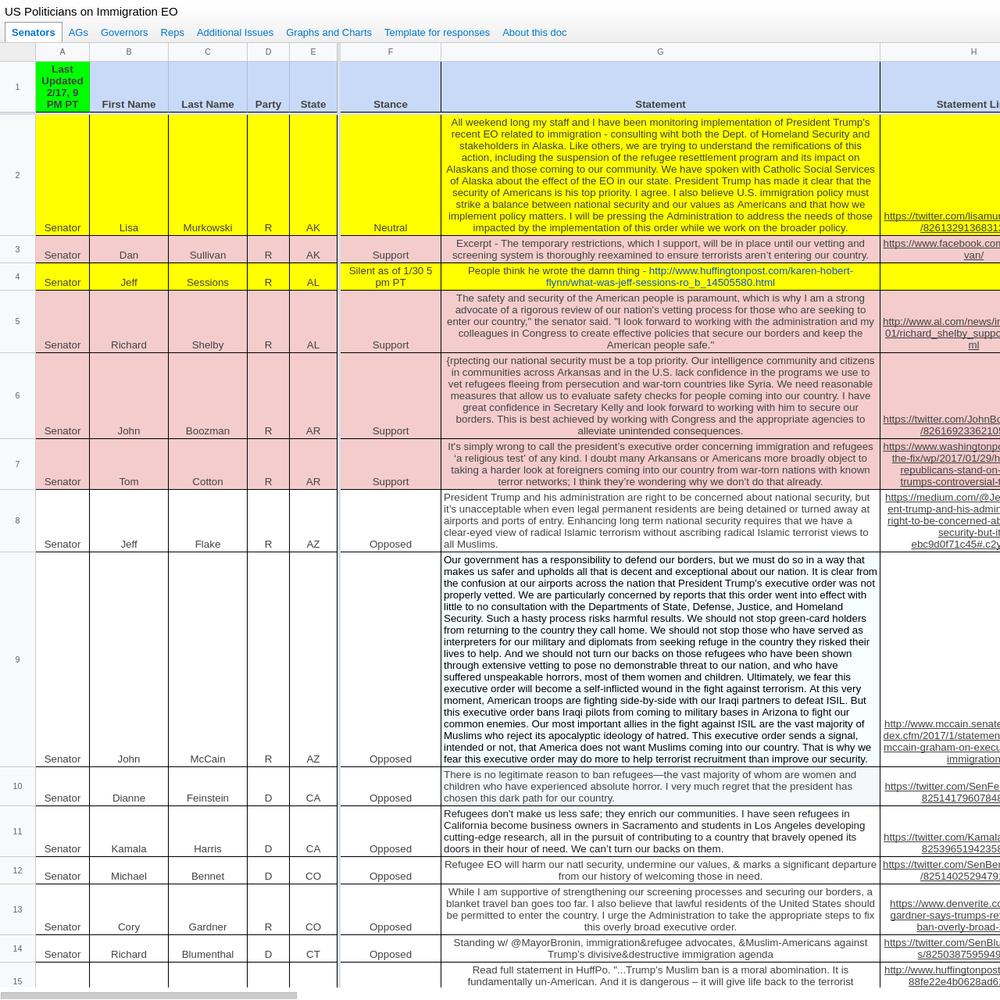
Task: Select the 'Silent as of 1/30 5 pm PT' cell
Action: pos(390,277)
